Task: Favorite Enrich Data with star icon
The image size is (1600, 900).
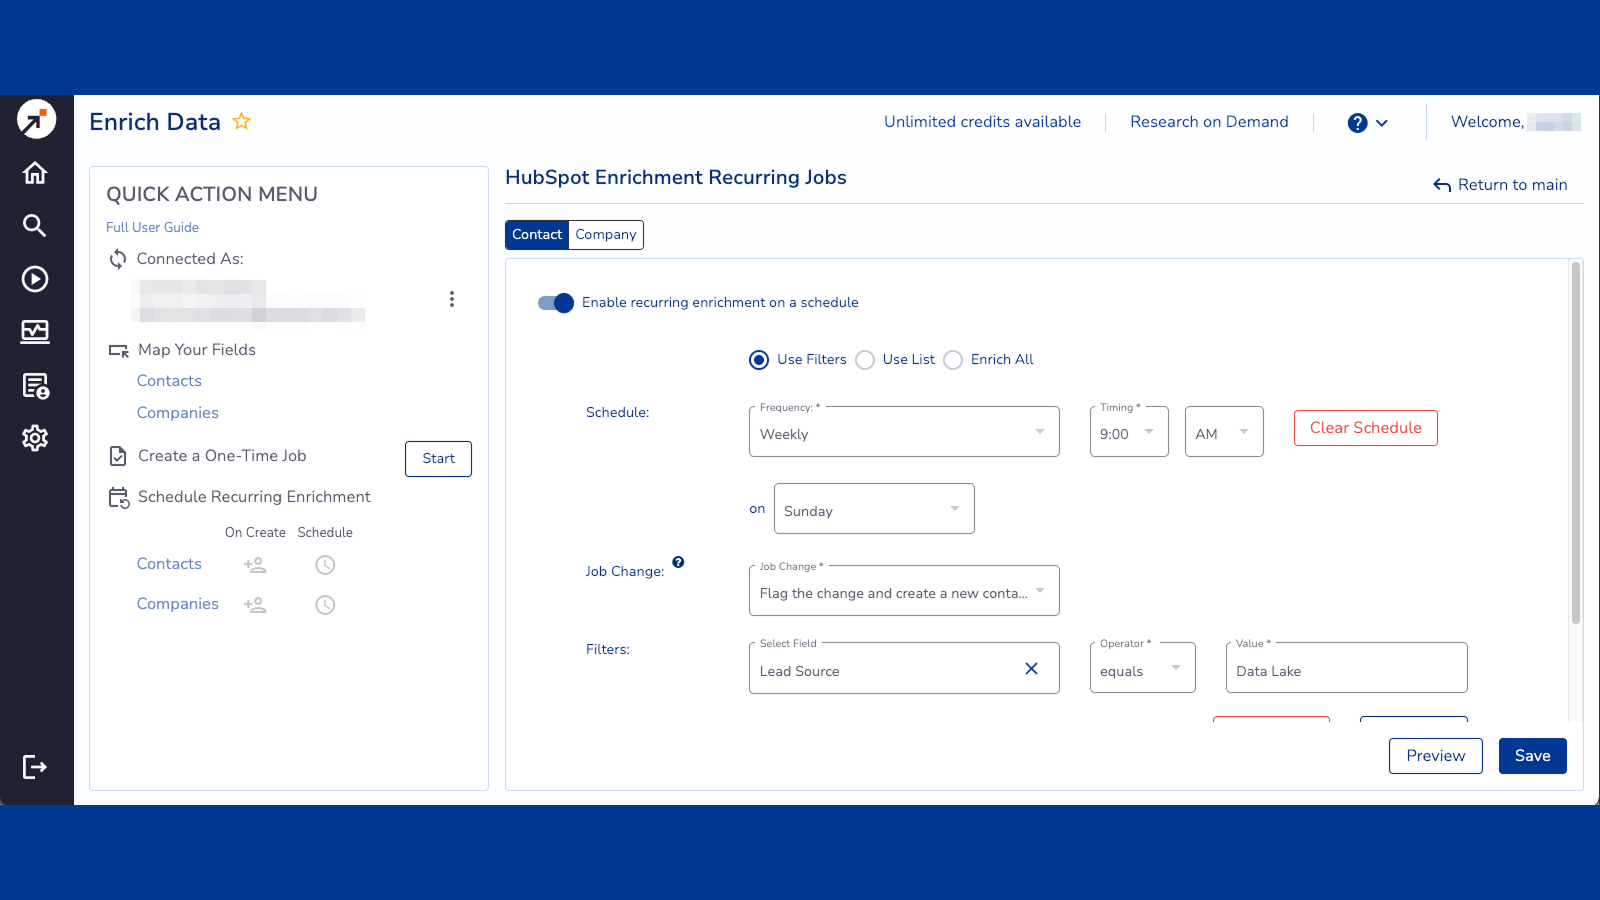Action: point(241,122)
